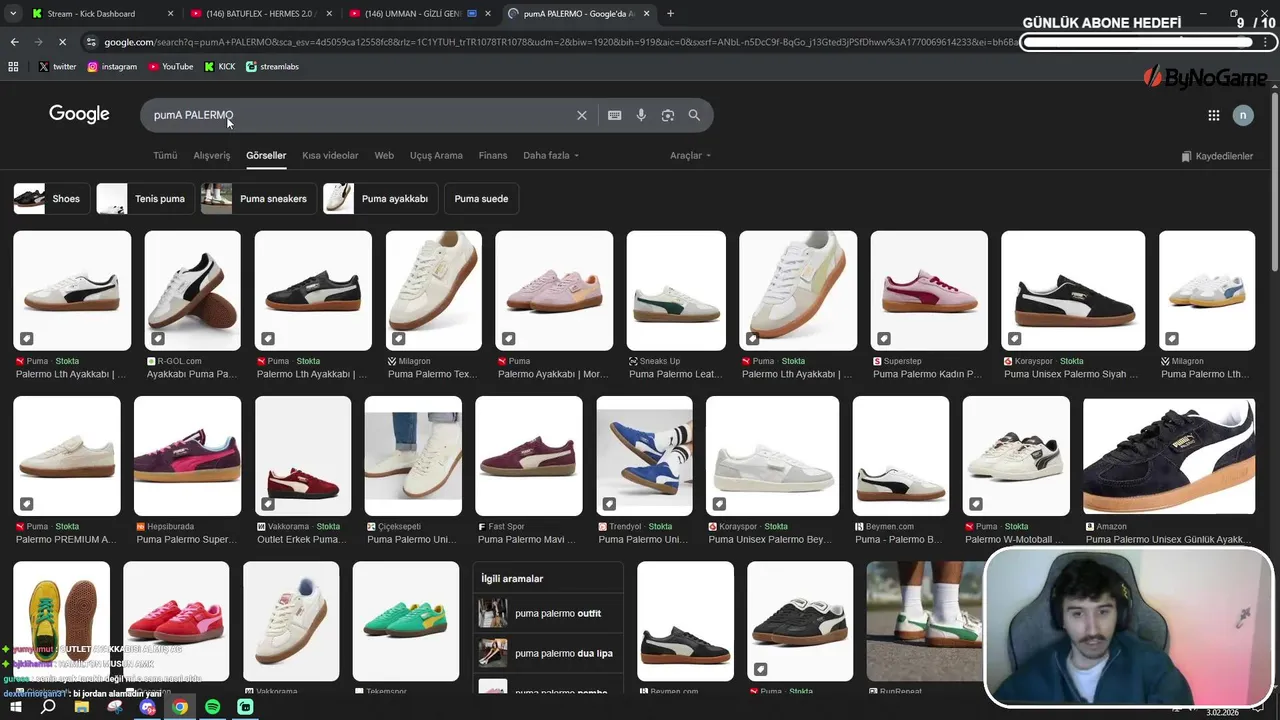Expand the Araçlar tools dropdown
This screenshot has width=1280, height=720.
pyautogui.click(x=691, y=156)
